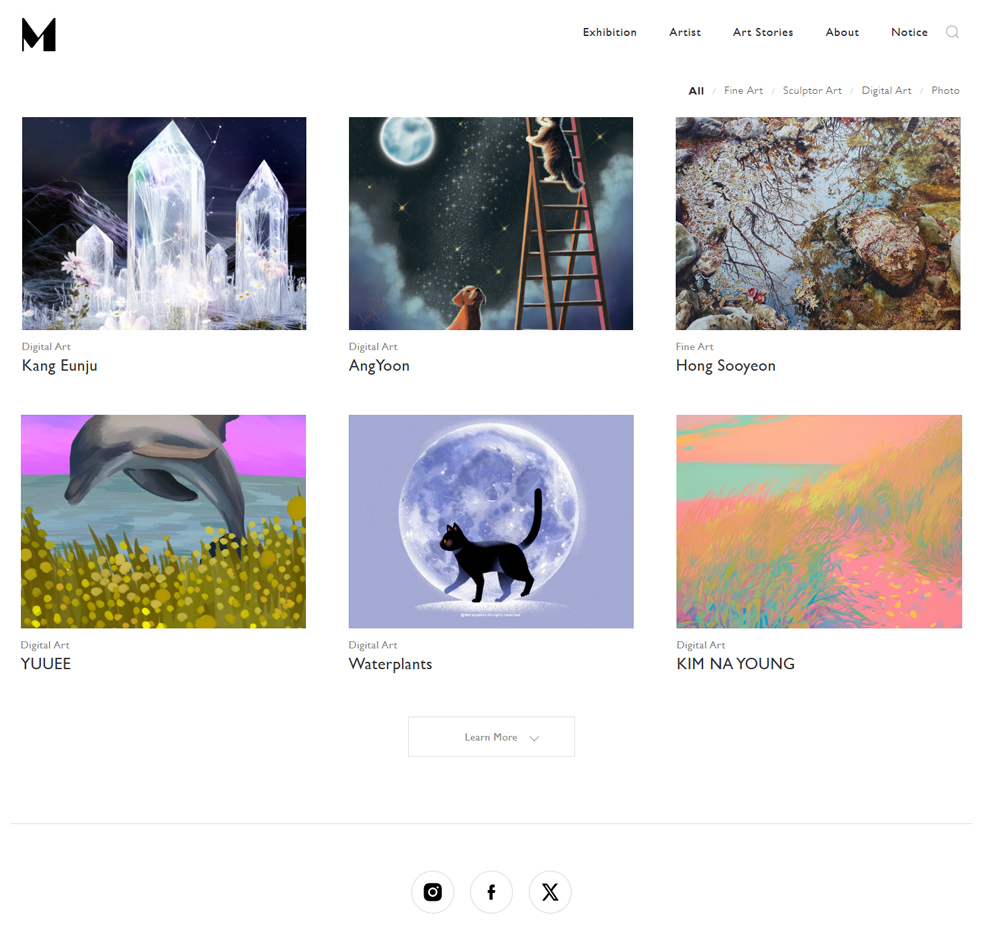The height and width of the screenshot is (927, 984).
Task: Filter artists by Sculptor Art
Action: (812, 90)
